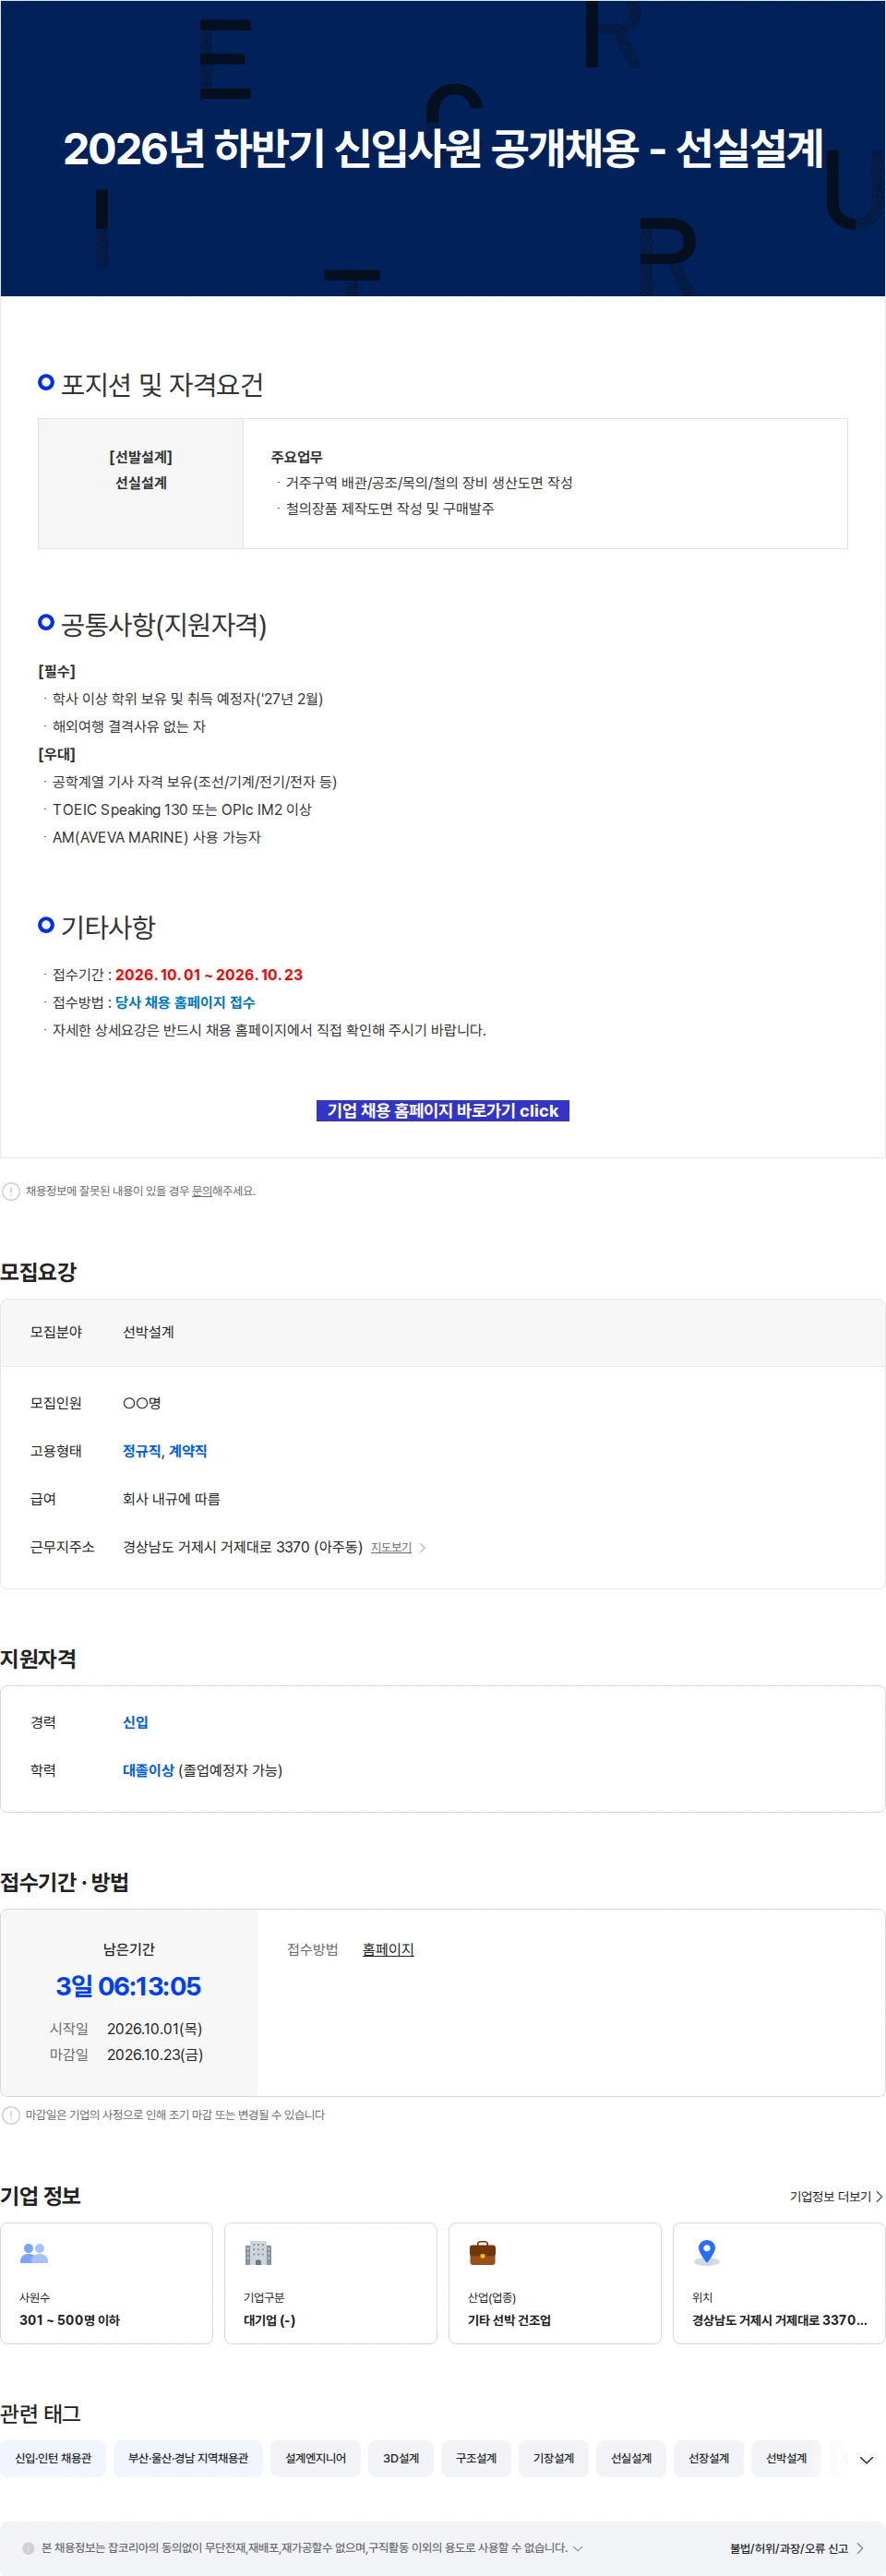This screenshot has width=886, height=2576.
Task: Click the 회사 내규에 따름 salary text
Action: [x=171, y=1499]
